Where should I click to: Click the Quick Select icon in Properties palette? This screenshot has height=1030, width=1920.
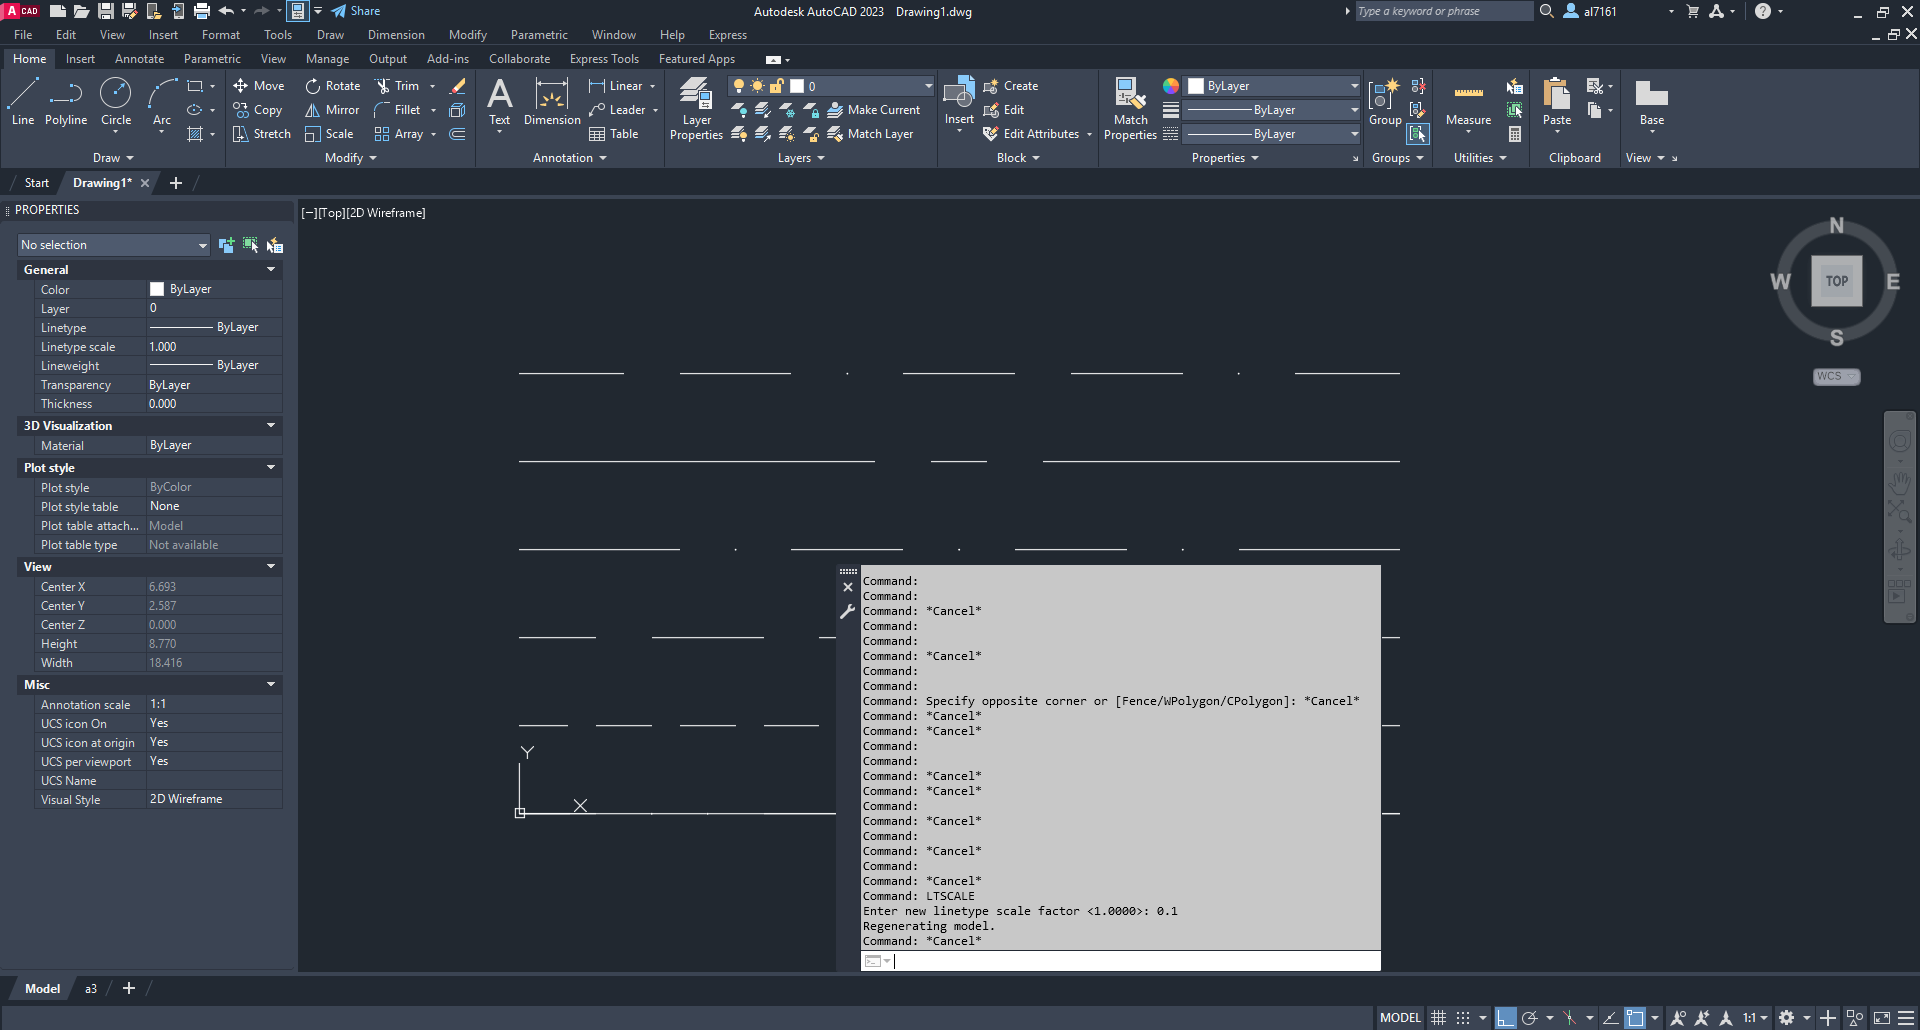274,245
